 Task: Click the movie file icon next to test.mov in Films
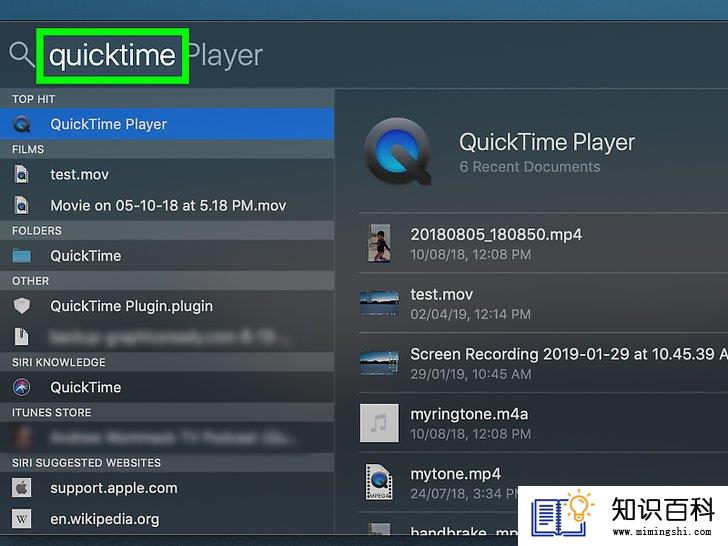tap(21, 175)
